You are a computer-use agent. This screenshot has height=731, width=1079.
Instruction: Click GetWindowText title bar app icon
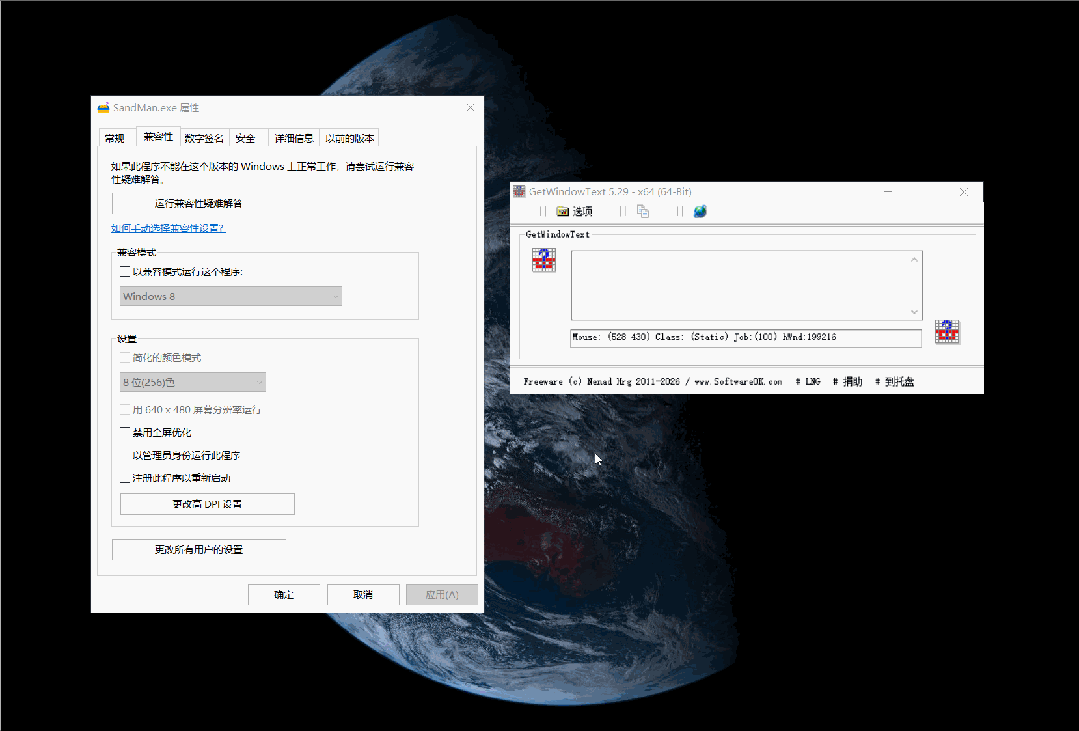coord(519,191)
